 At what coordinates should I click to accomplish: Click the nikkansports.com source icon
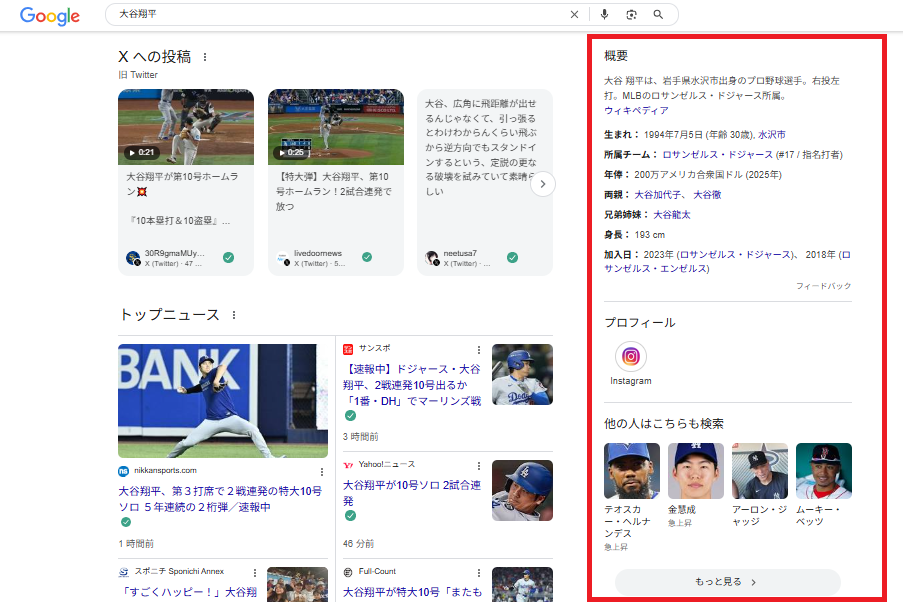(123, 471)
